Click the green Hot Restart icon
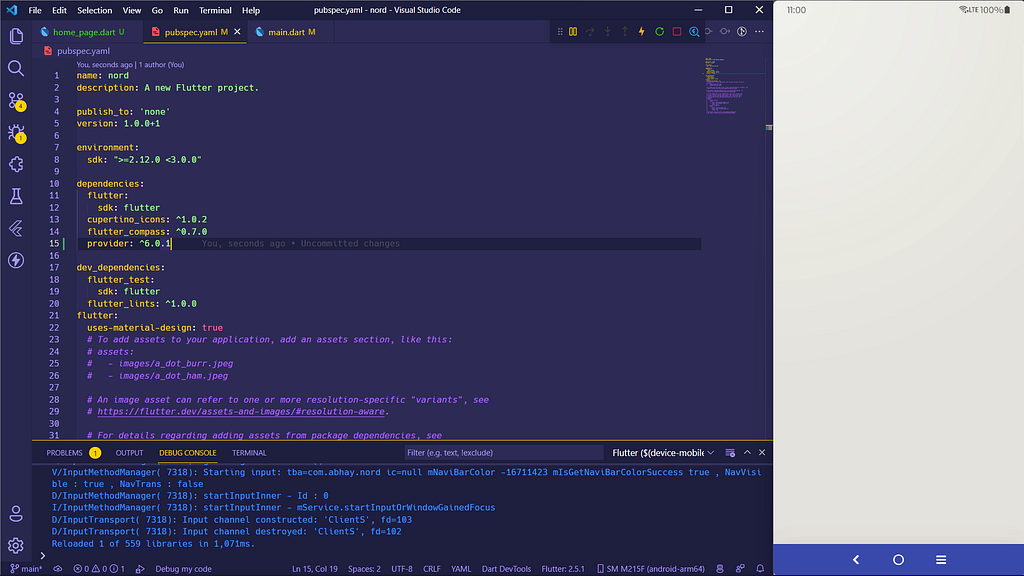 pos(660,31)
